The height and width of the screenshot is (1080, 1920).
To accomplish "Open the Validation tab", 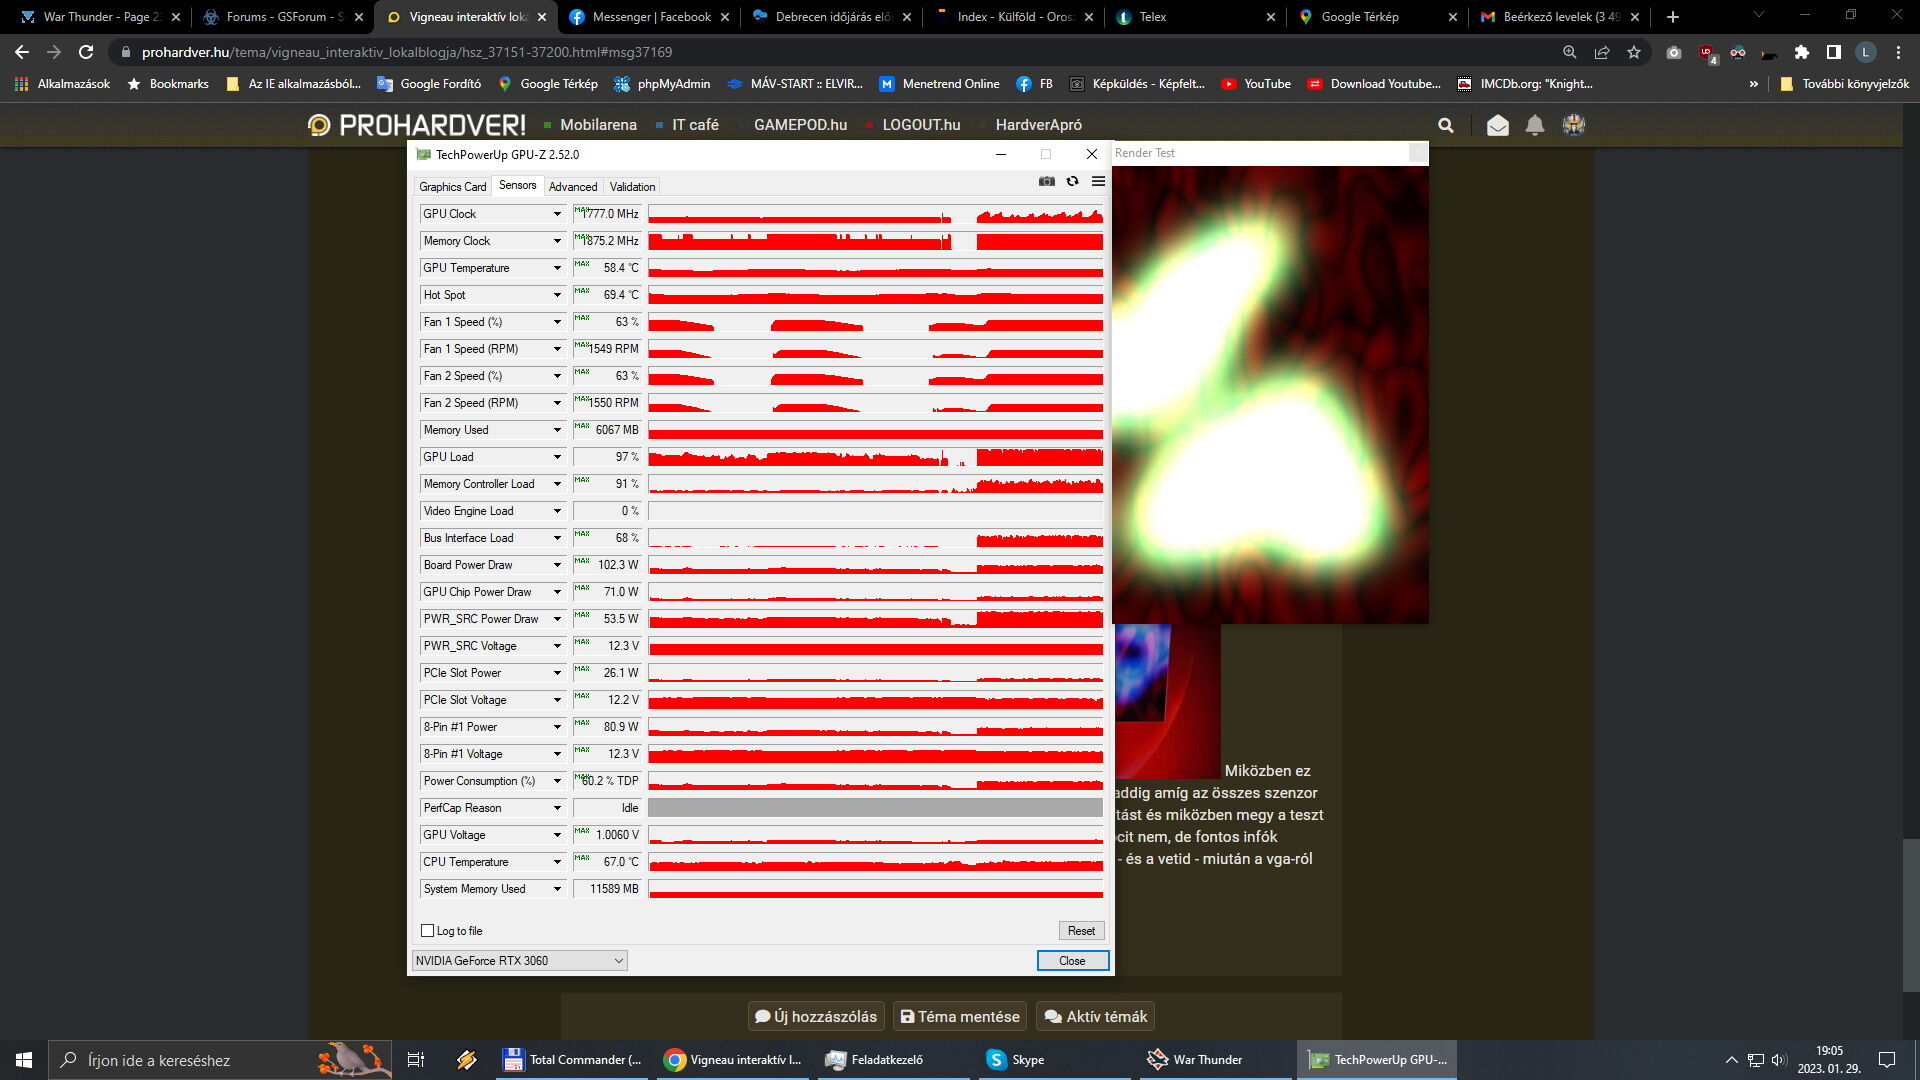I will coord(632,187).
